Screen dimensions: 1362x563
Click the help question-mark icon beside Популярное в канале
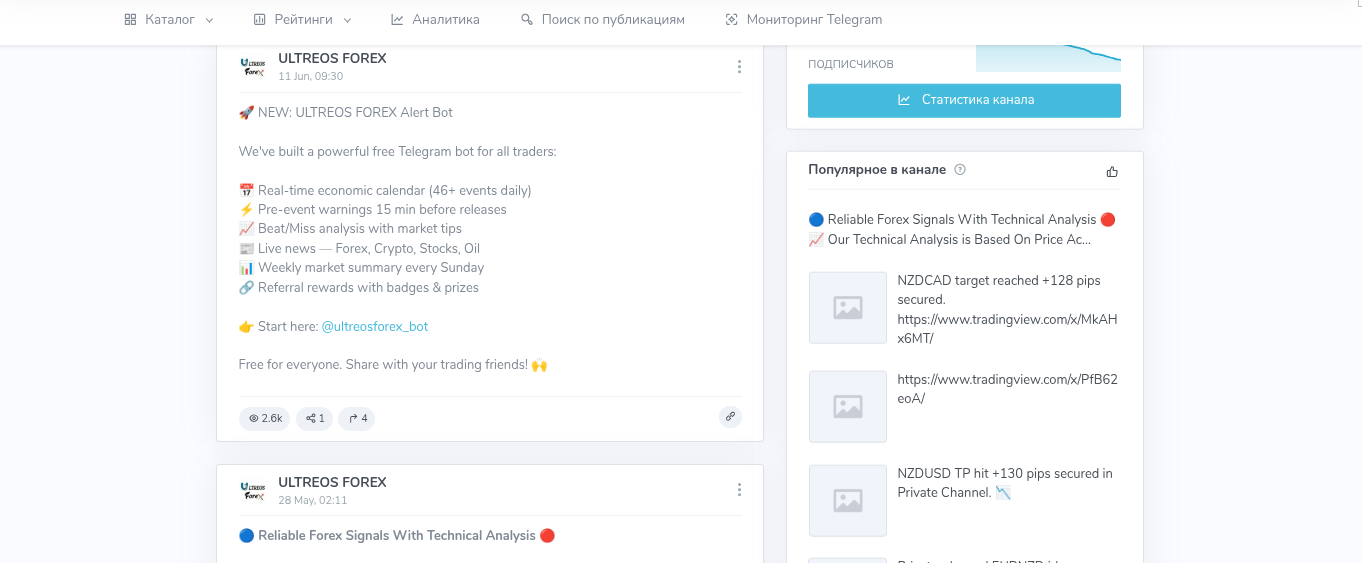click(x=960, y=170)
